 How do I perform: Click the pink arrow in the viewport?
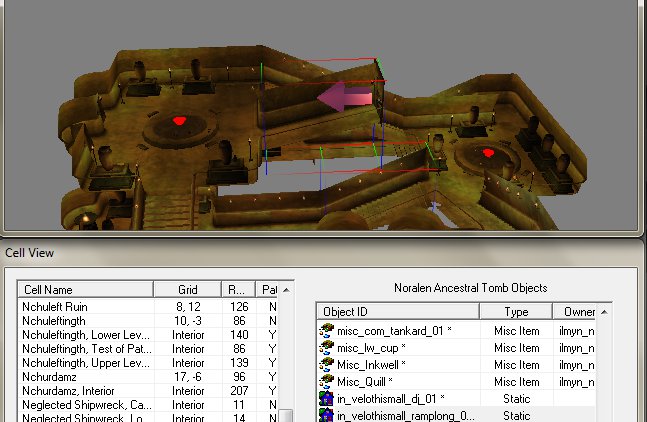pyautogui.click(x=344, y=97)
